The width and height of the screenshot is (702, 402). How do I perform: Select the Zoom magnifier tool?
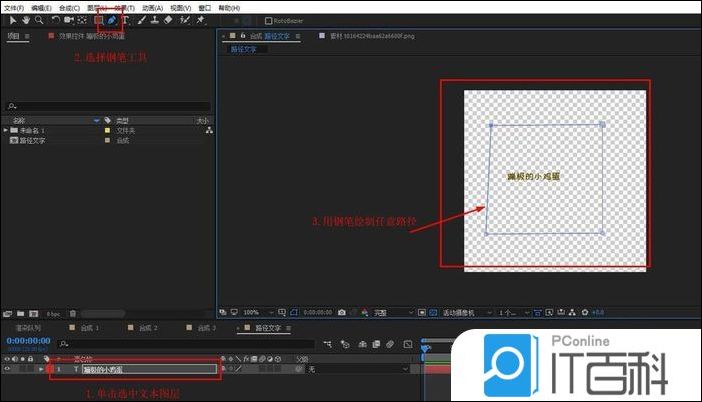(38, 19)
